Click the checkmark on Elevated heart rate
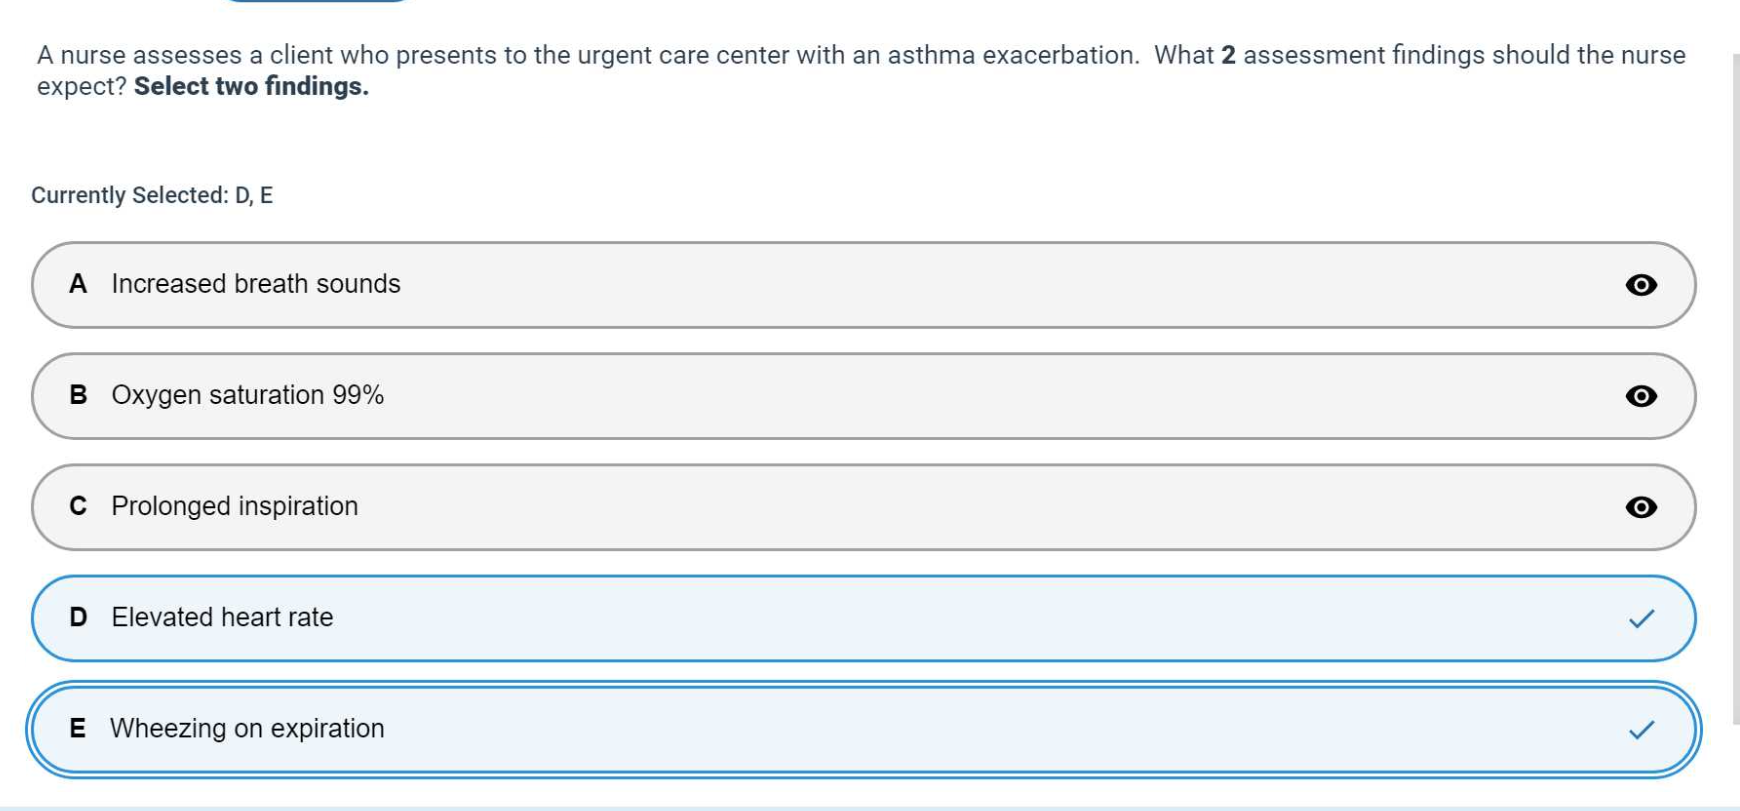 1641,619
